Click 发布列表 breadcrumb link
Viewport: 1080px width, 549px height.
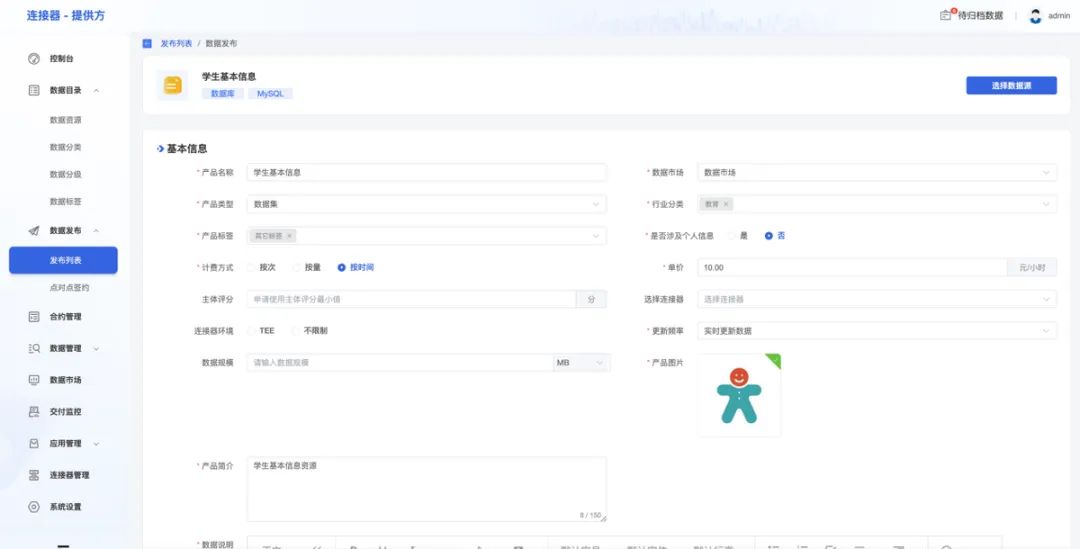[x=176, y=44]
